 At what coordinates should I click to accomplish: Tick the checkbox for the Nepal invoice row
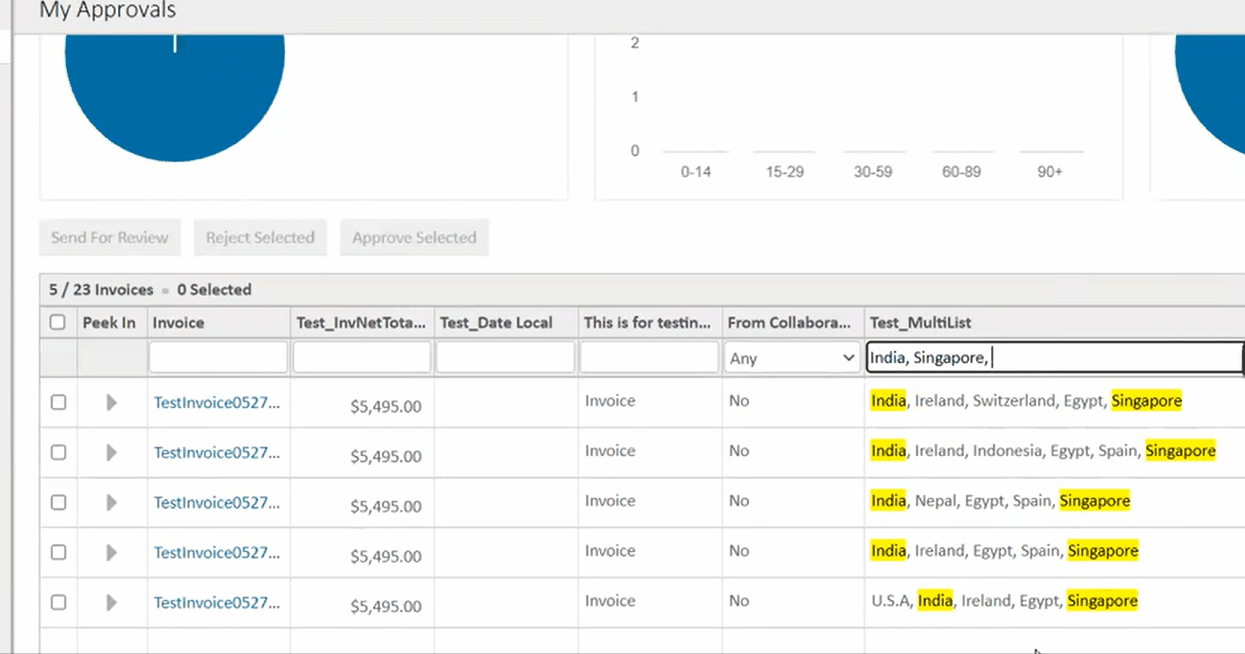tap(58, 502)
